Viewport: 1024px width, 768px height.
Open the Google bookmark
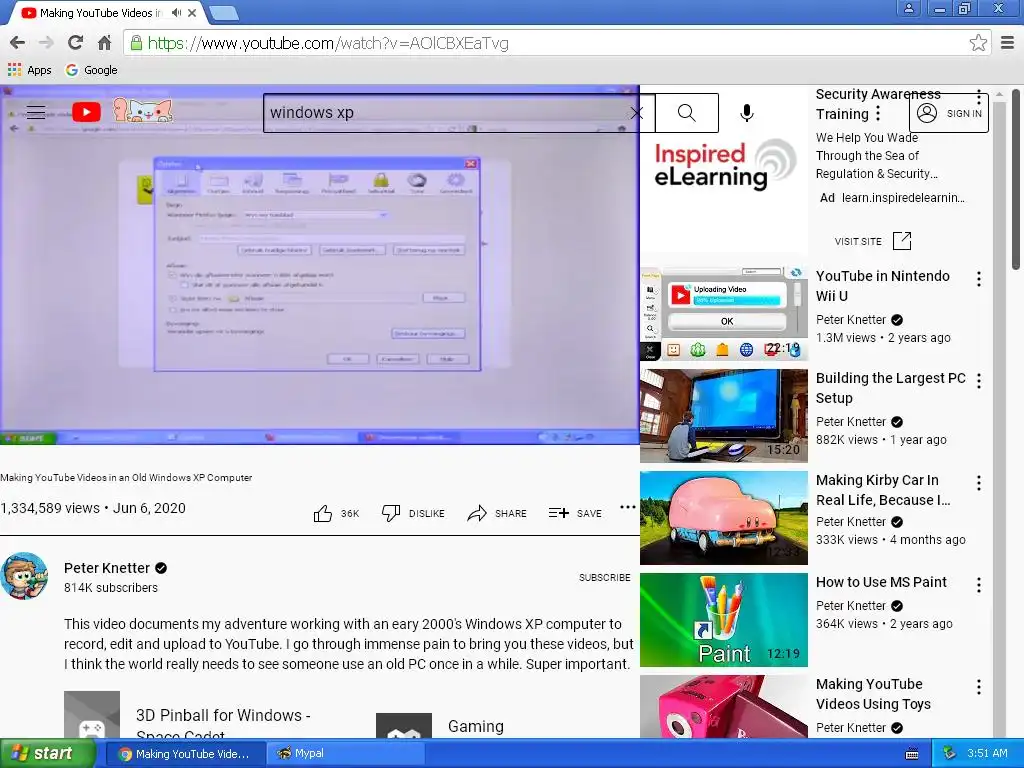click(x=91, y=70)
